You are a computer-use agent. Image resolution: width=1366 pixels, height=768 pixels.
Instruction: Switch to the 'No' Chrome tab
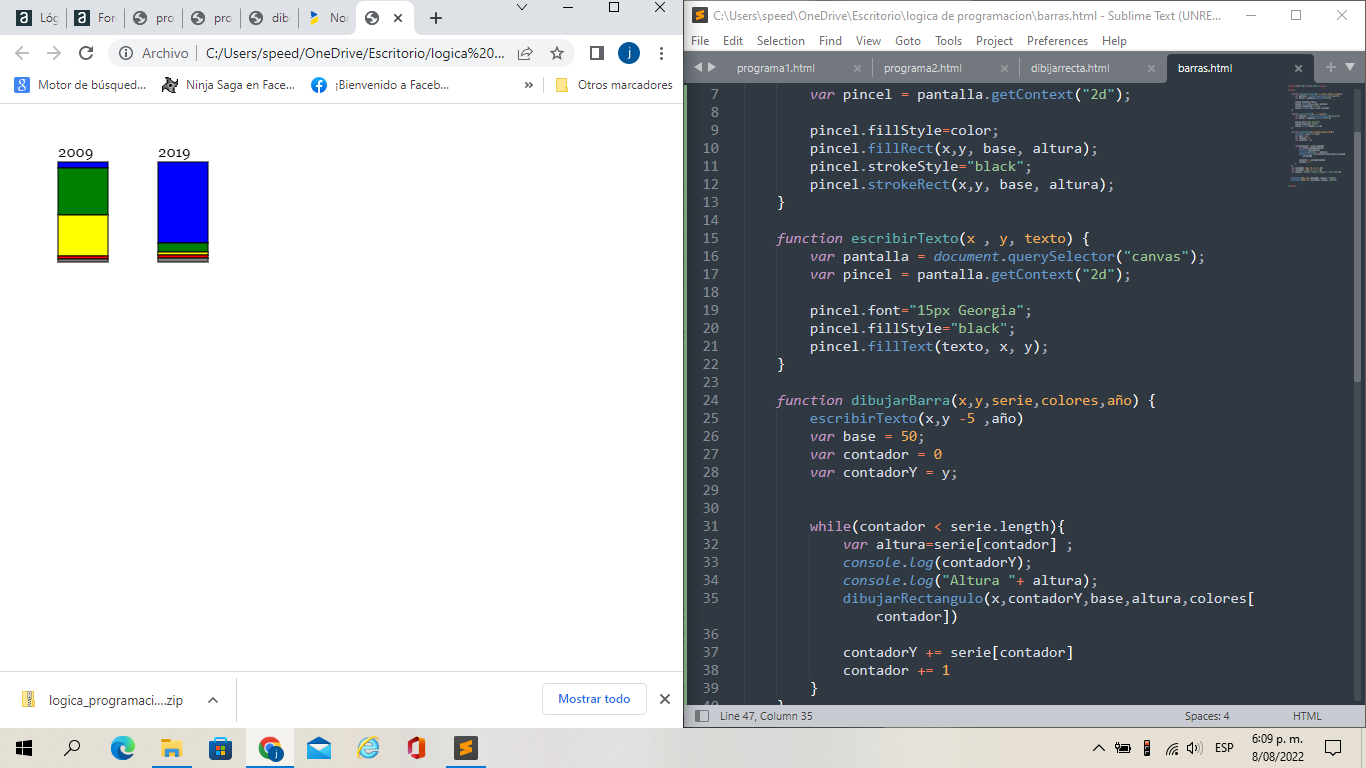point(326,18)
